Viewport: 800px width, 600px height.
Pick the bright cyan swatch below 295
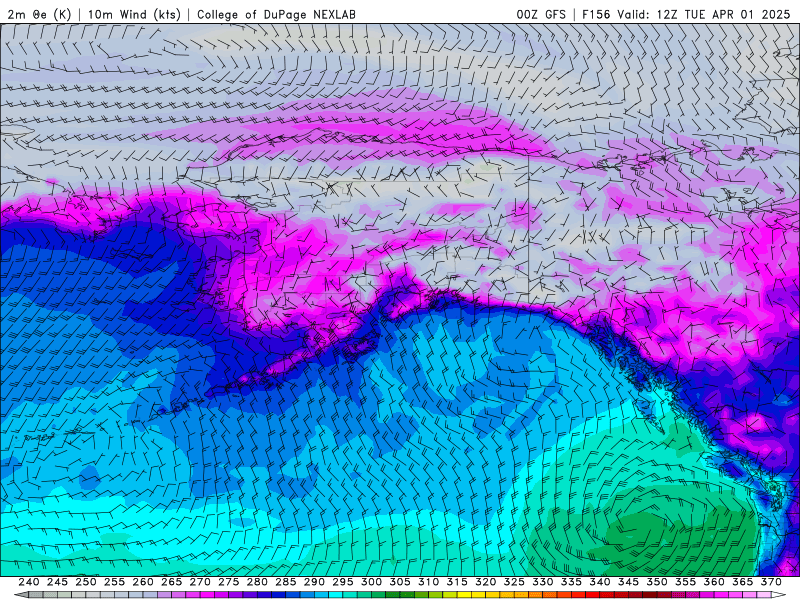point(336,594)
